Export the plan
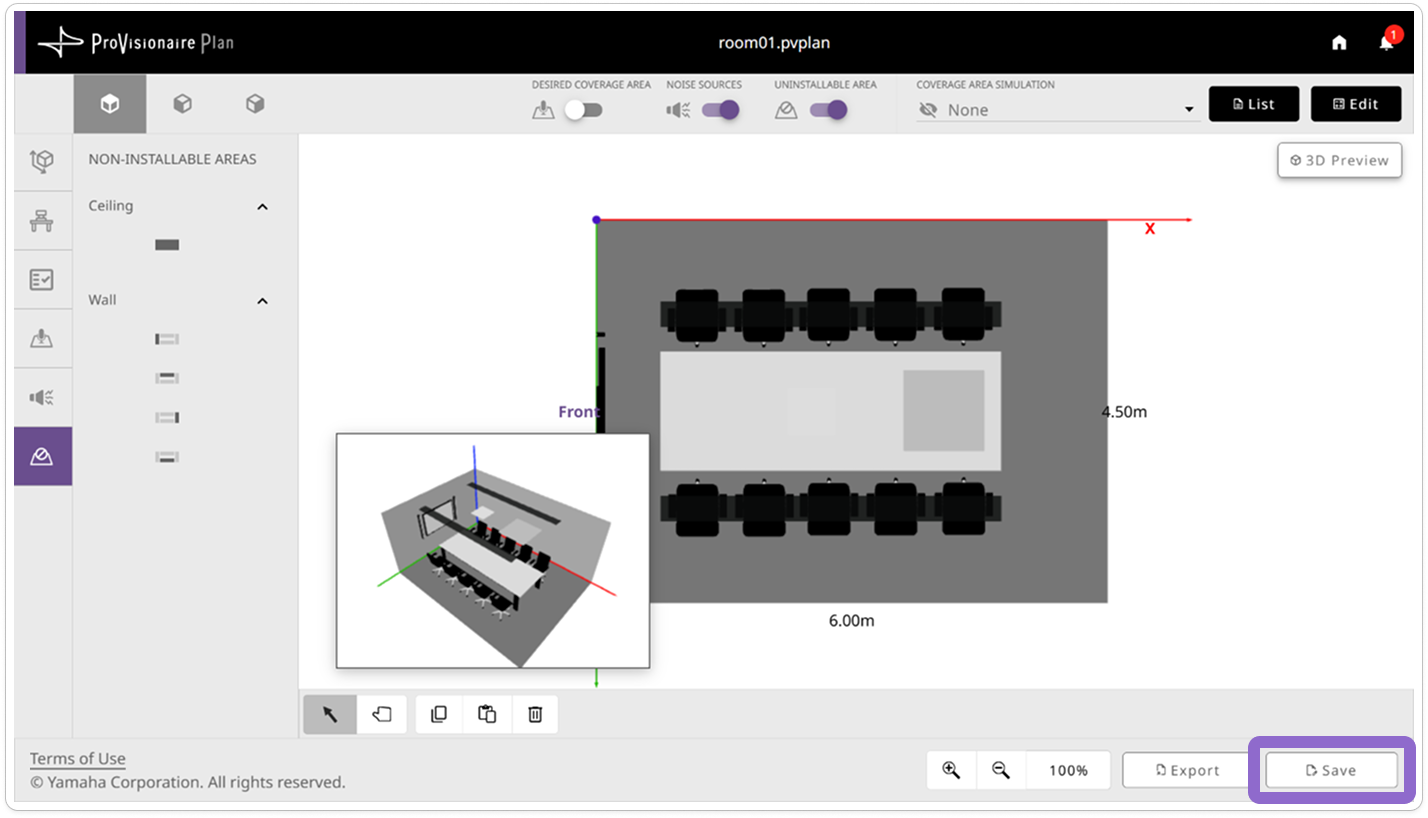Viewport: 1428px width, 818px height. pyautogui.click(x=1188, y=770)
